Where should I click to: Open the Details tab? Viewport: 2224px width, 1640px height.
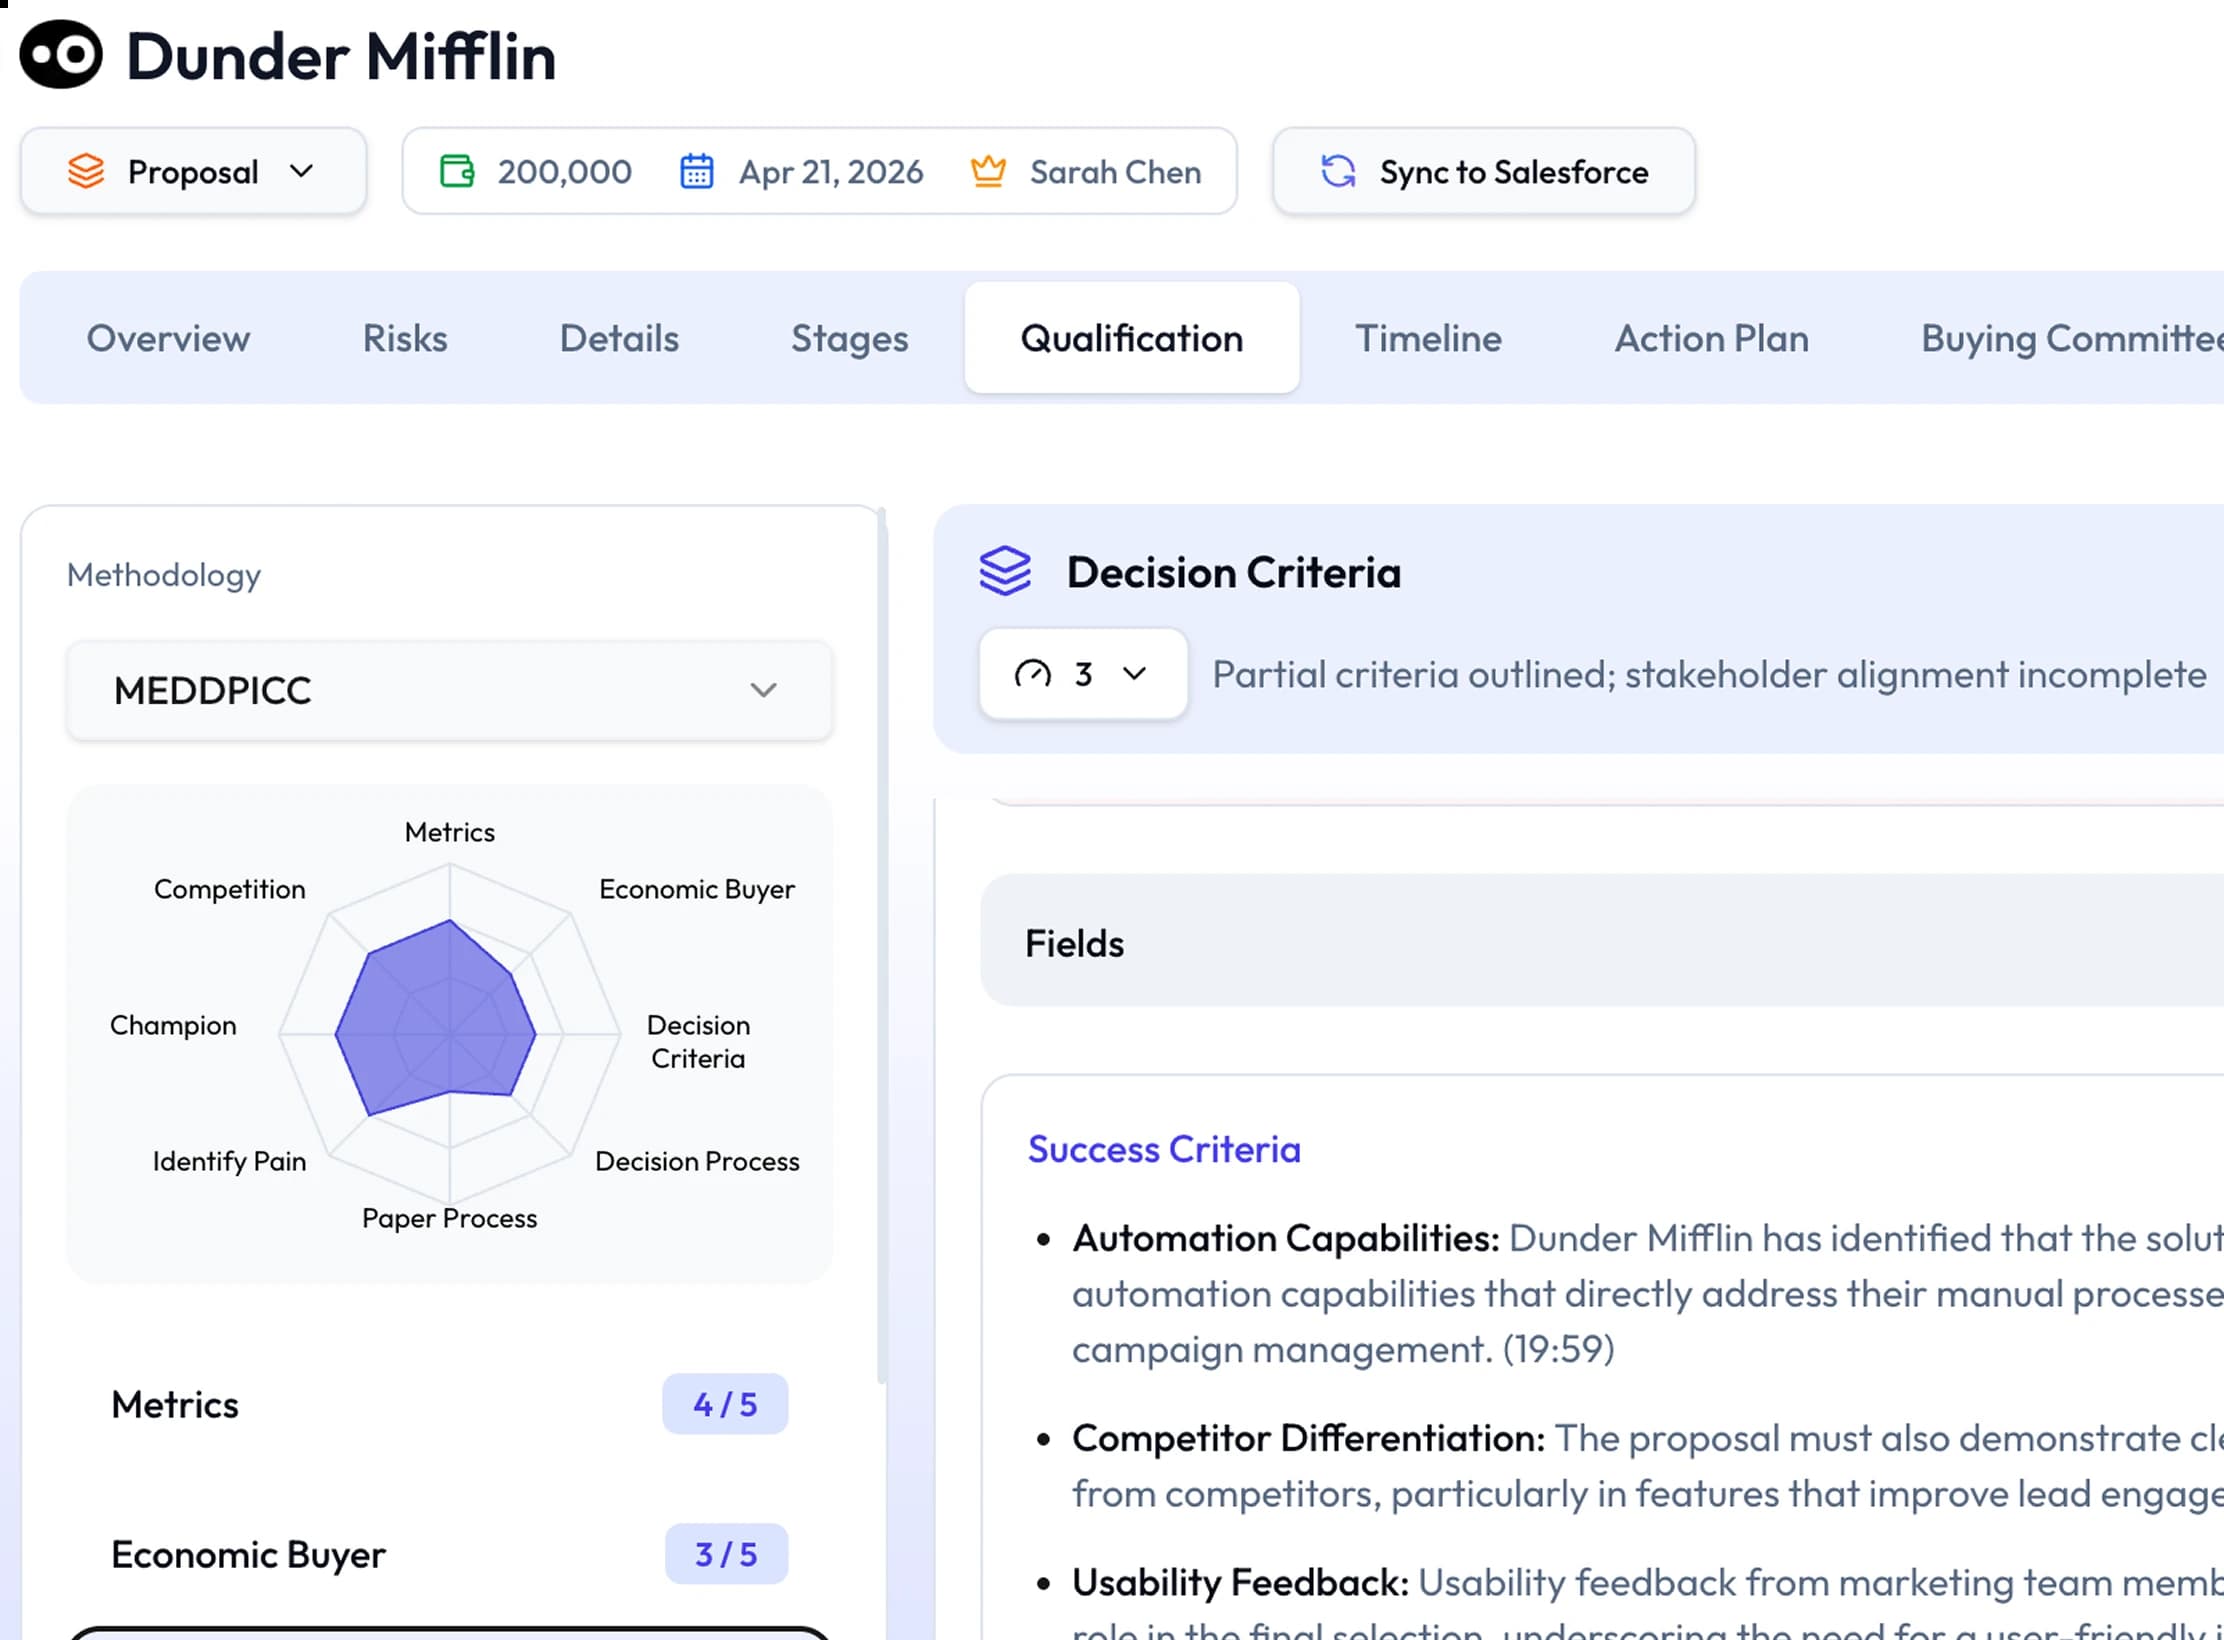(x=619, y=338)
